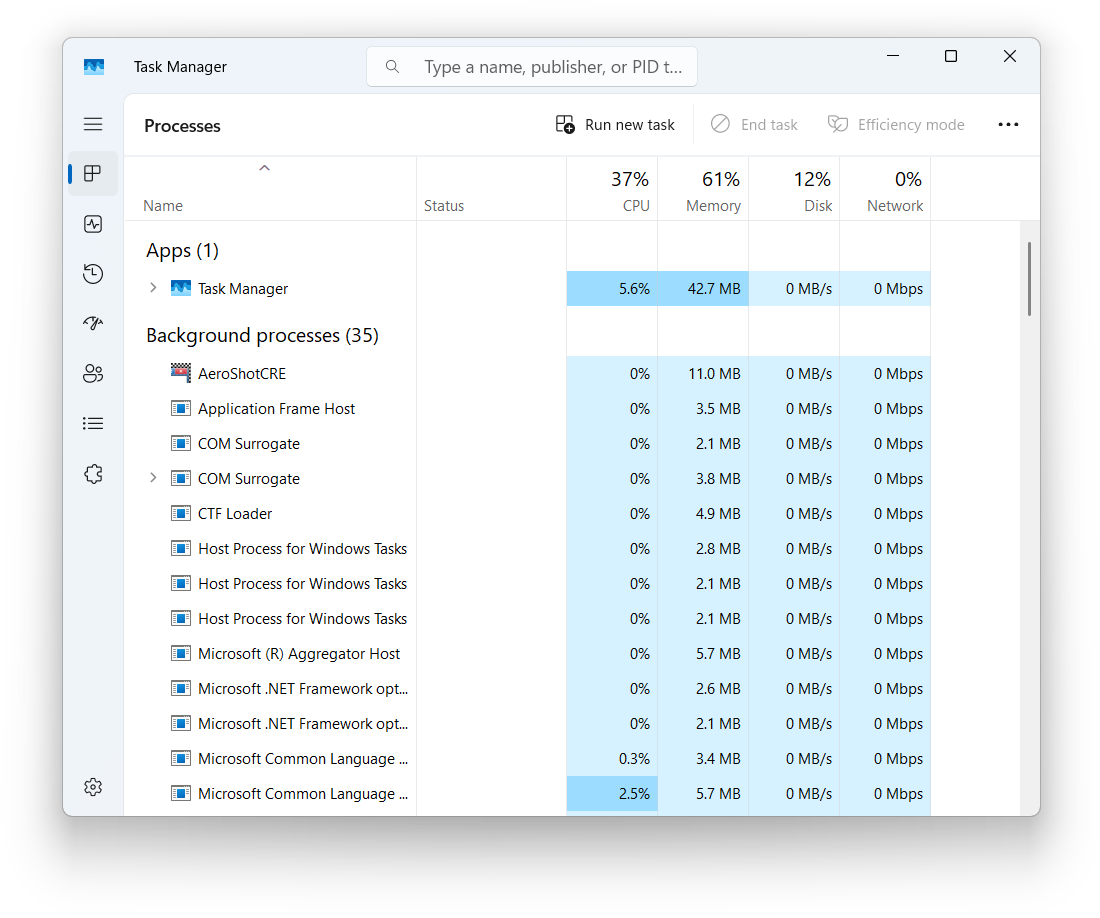Toggle sort direction with the Name column arrow
The height and width of the screenshot is (918, 1100).
(x=264, y=168)
